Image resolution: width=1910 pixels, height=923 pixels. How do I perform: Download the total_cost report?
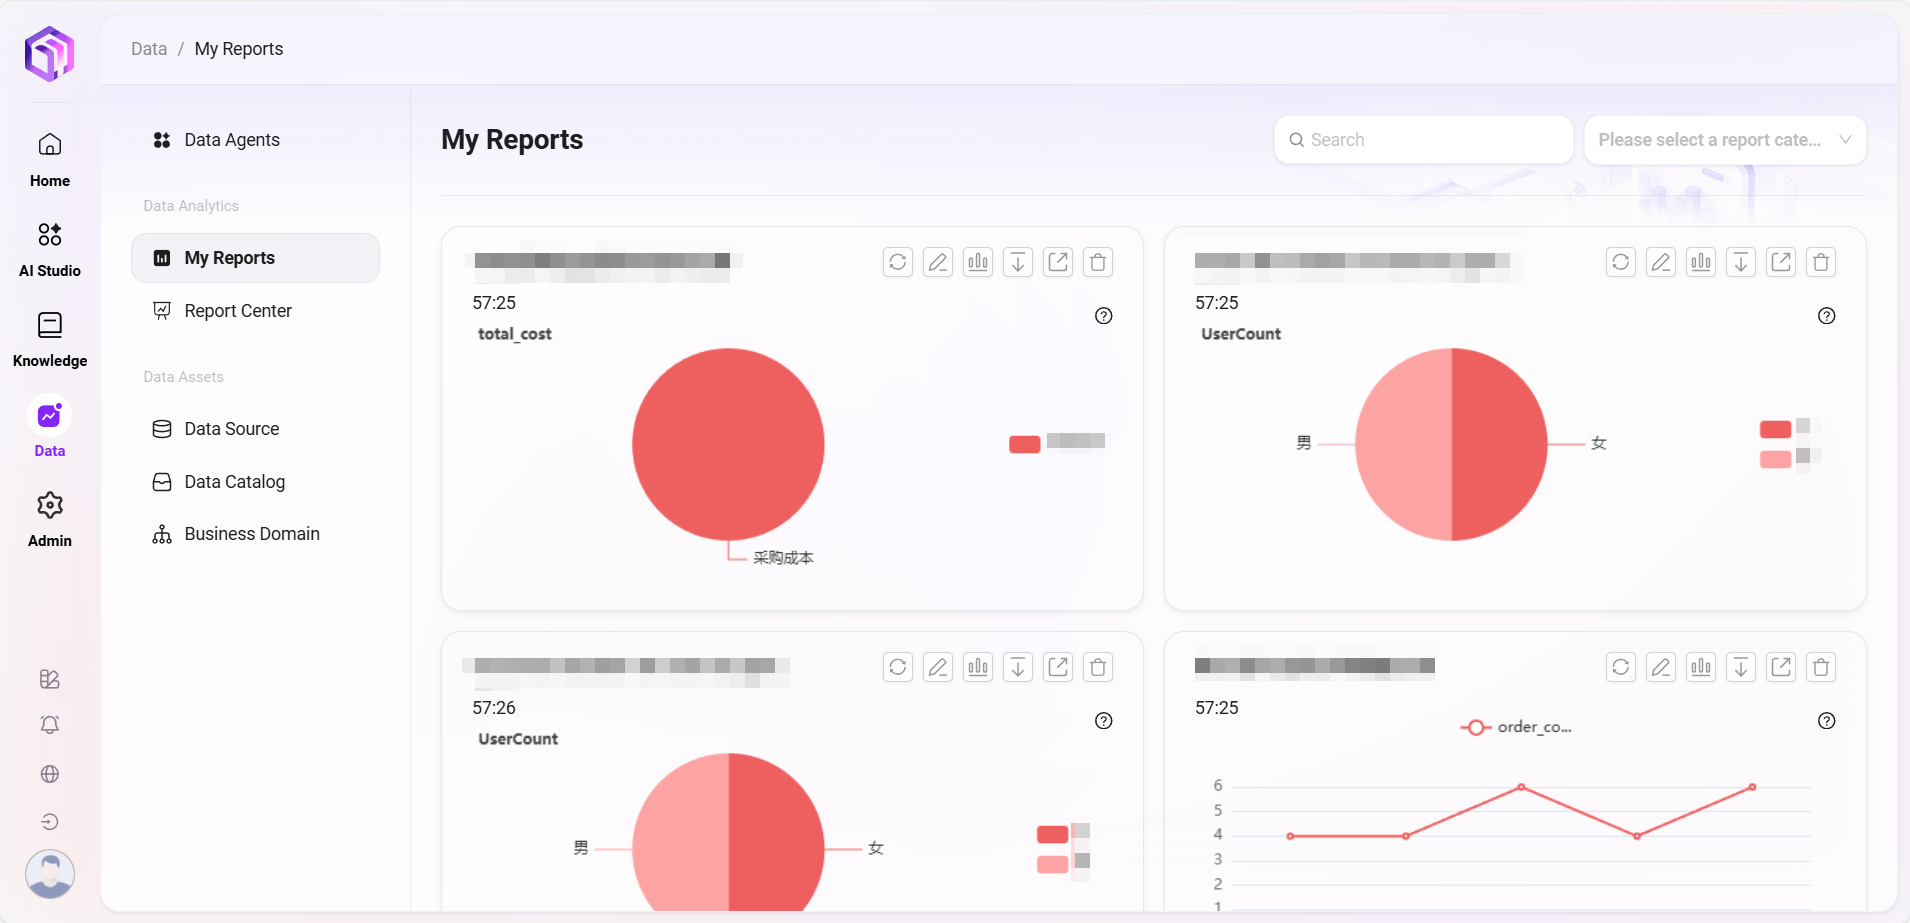(1017, 262)
